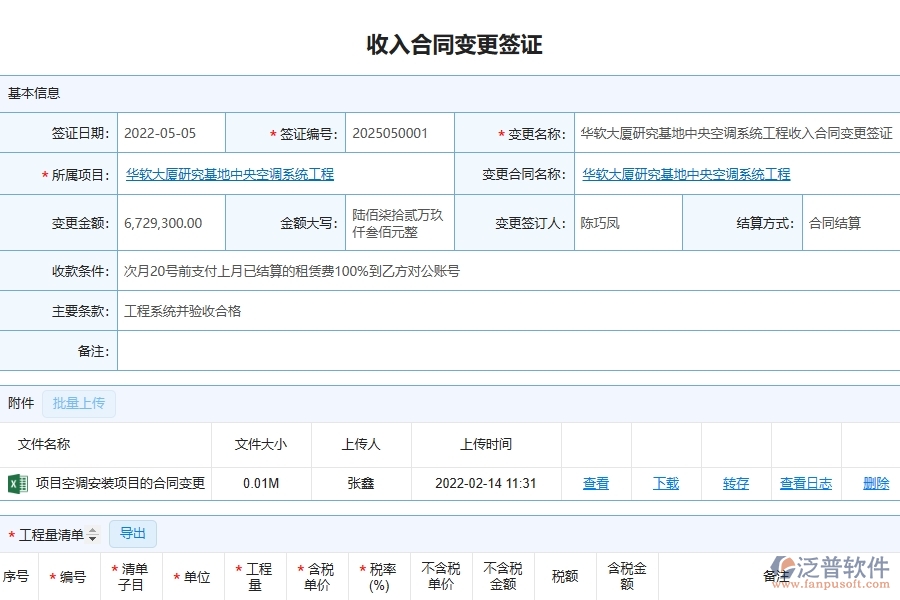The height and width of the screenshot is (600, 900).
Task: Click the 基本信息 section header
Action: click(x=33, y=92)
